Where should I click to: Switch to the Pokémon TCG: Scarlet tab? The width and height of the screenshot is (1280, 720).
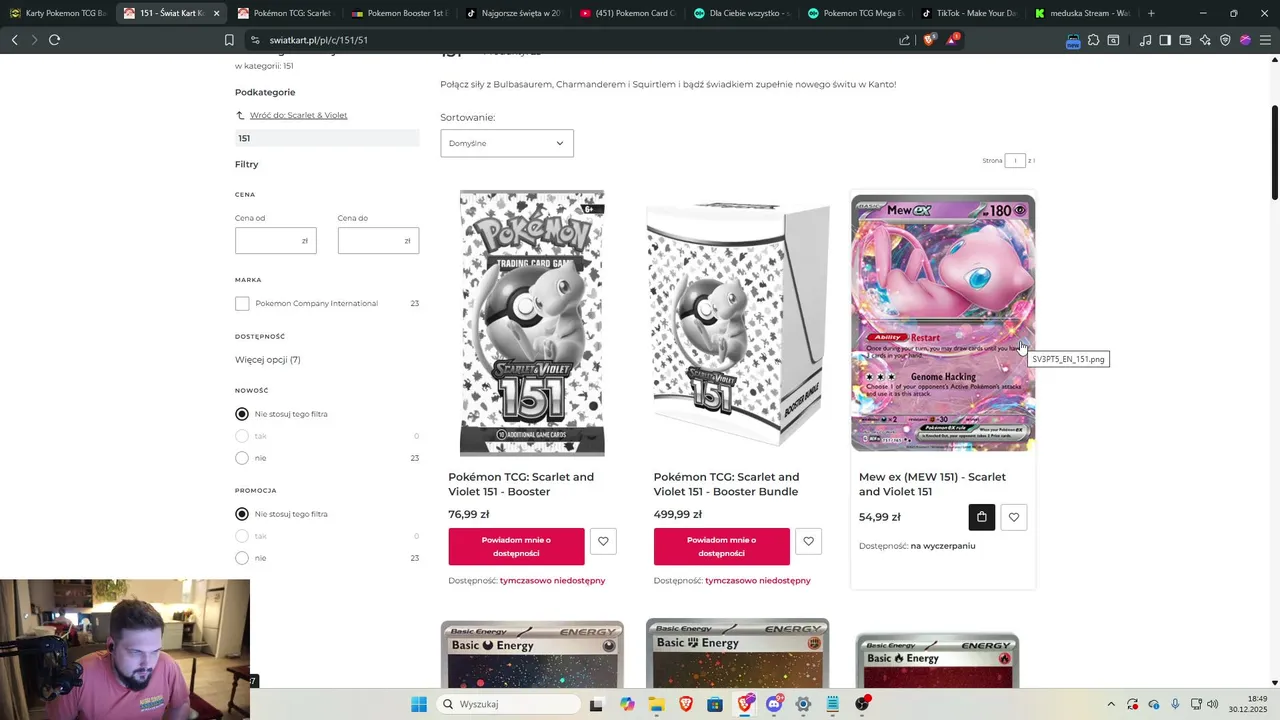[x=284, y=13]
